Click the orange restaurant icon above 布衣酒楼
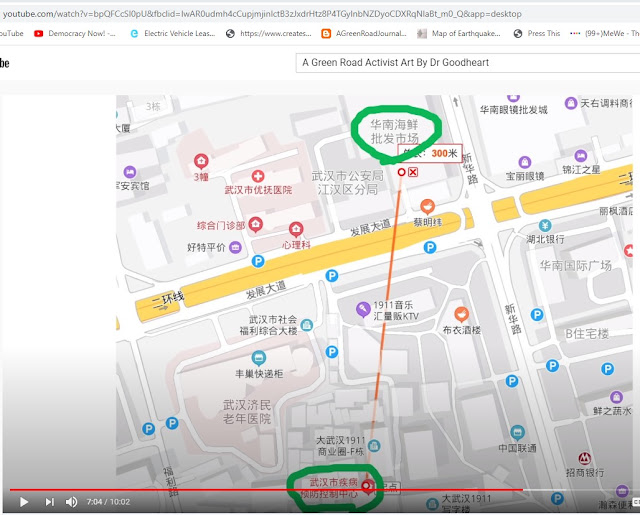640x515 pixels. click(461, 314)
